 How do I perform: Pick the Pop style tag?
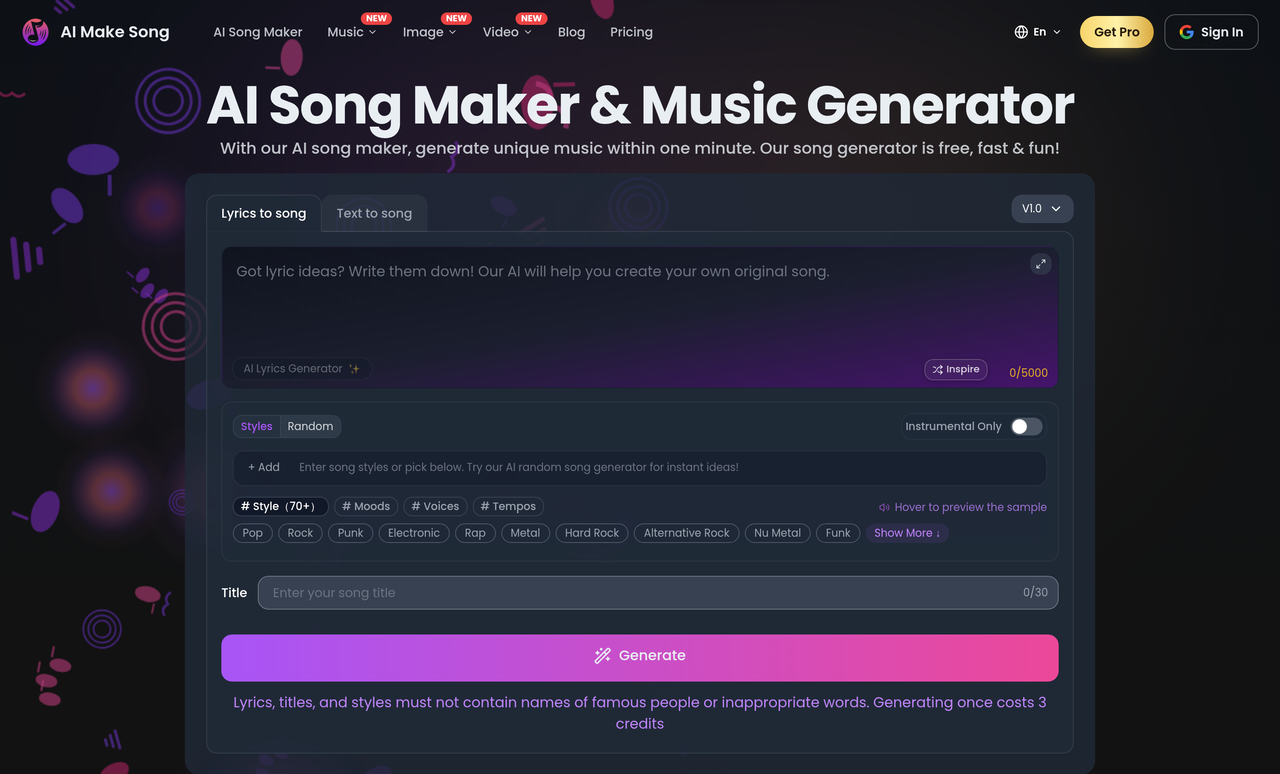253,533
